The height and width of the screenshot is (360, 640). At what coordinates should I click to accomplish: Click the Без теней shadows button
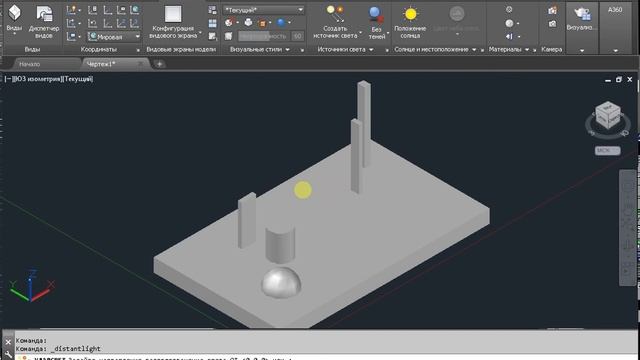click(376, 22)
